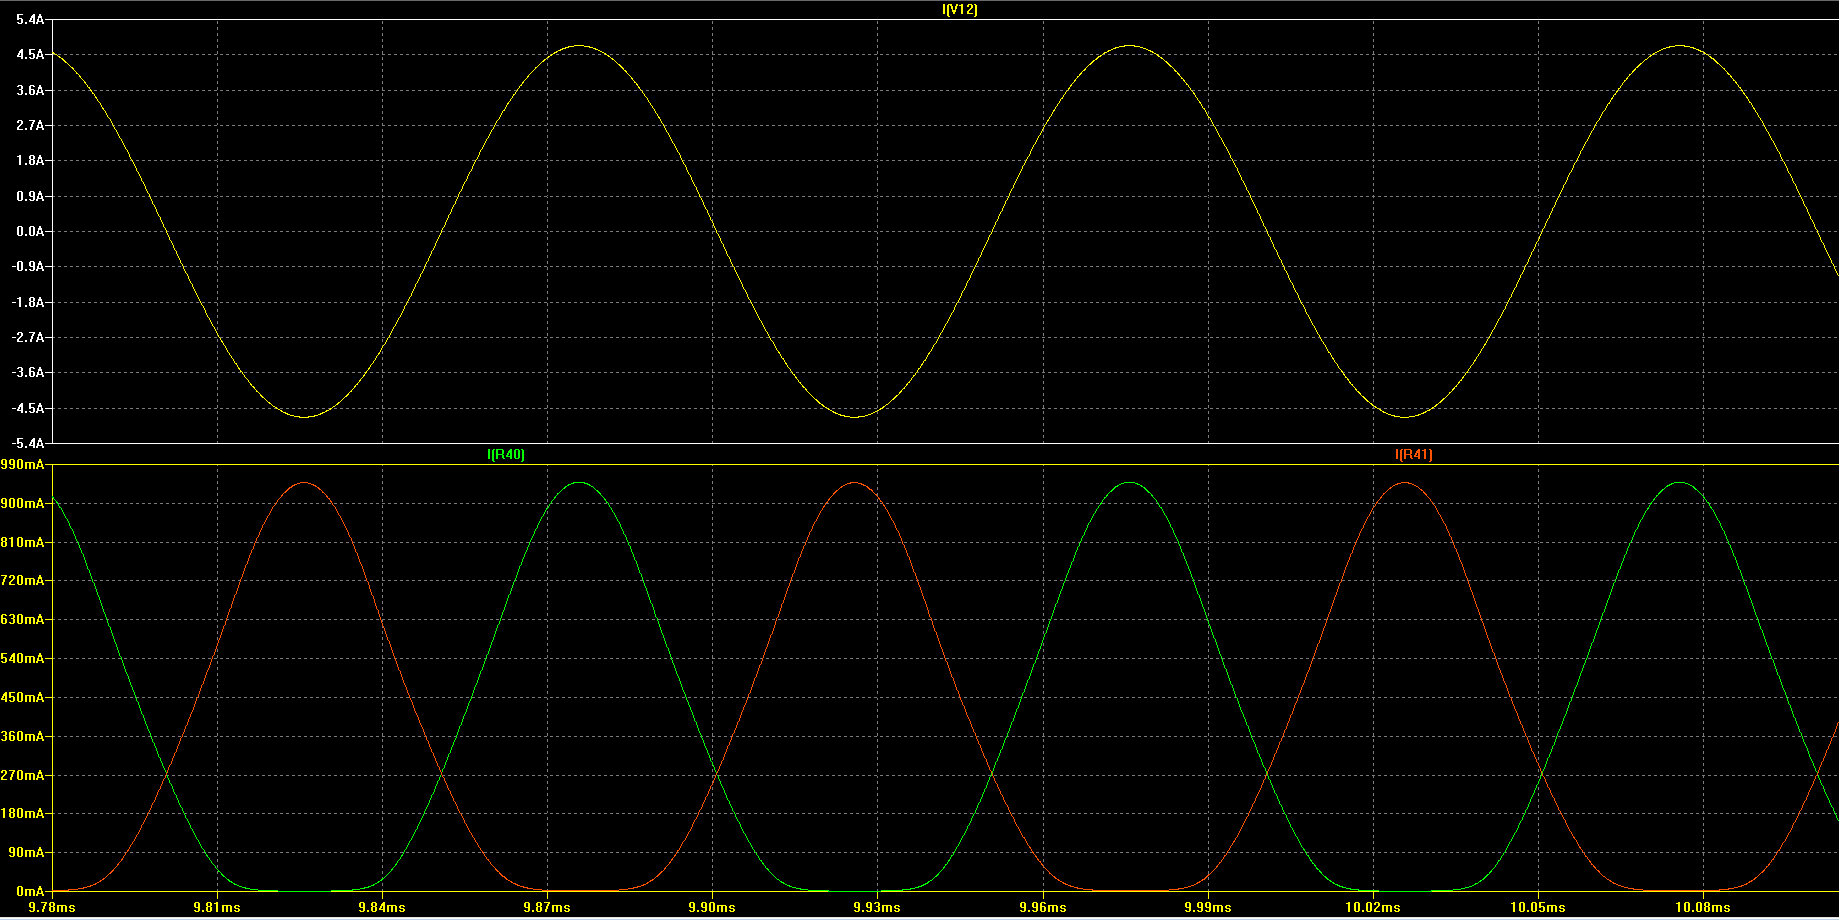Viewport: 1839px width, 920px height.
Task: Click the I(V12) trace label
Action: pyautogui.click(x=960, y=10)
